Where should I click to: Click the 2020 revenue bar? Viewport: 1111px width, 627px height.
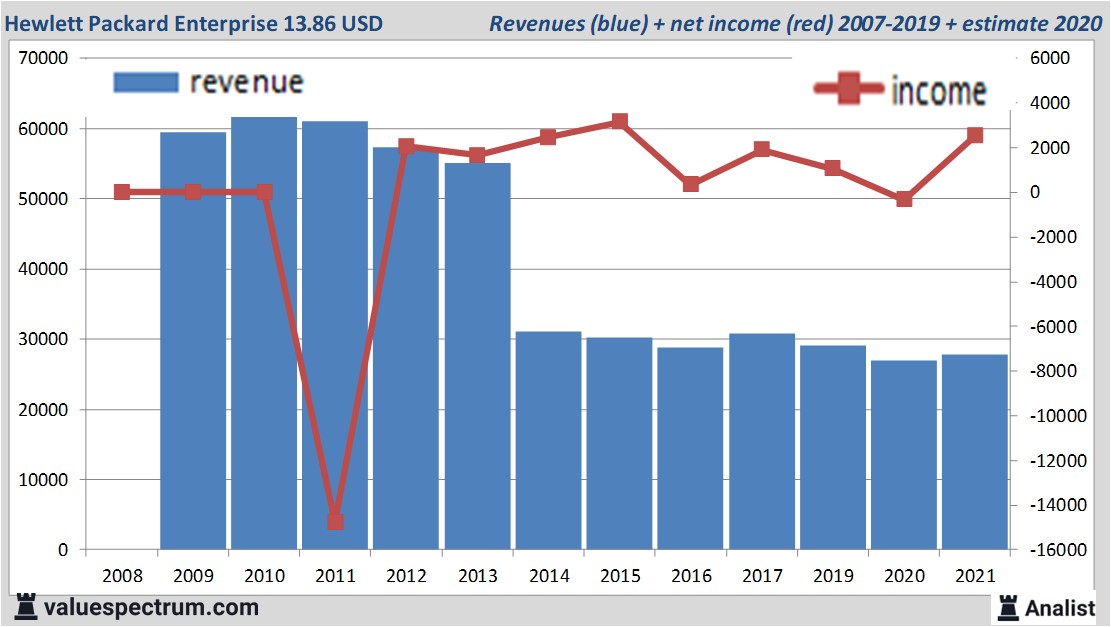pyautogui.click(x=904, y=455)
